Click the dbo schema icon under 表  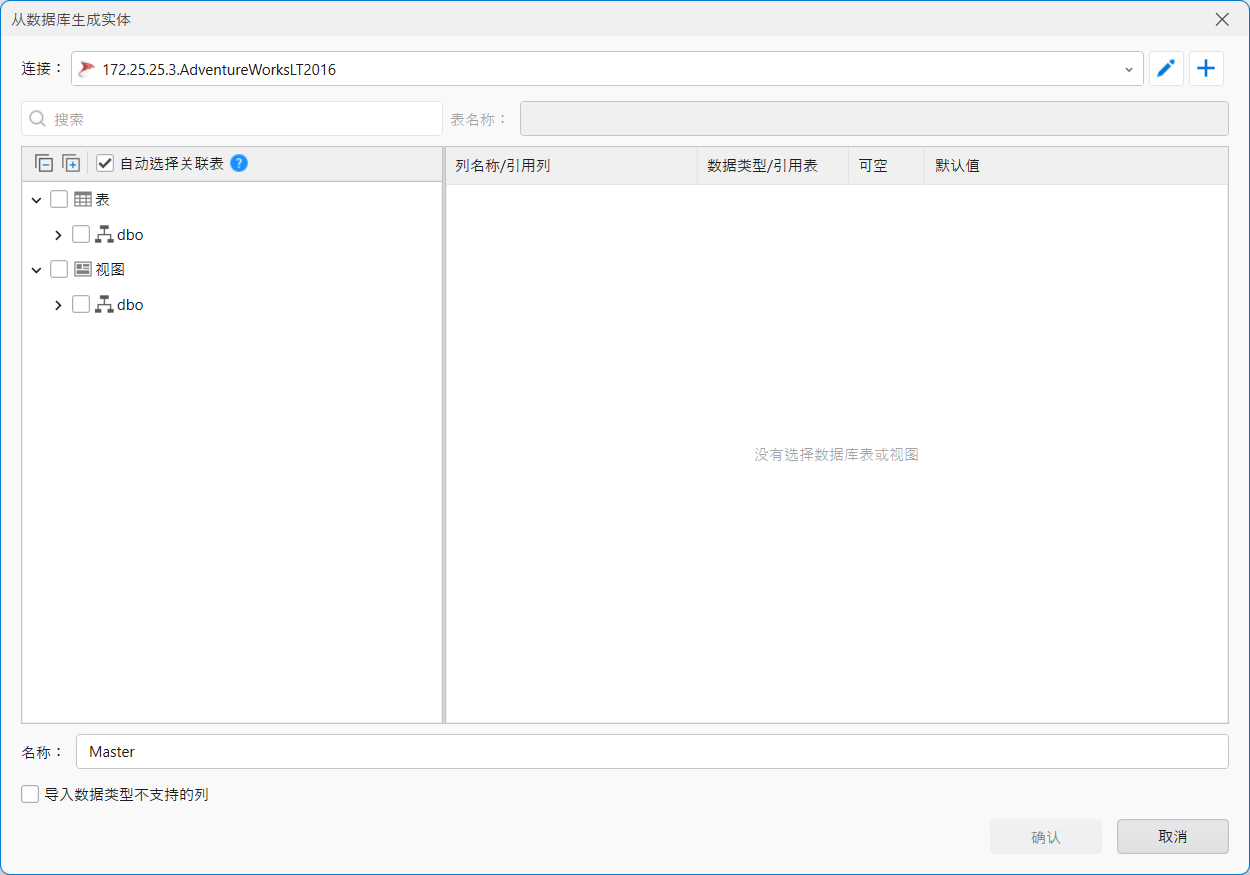click(x=103, y=234)
